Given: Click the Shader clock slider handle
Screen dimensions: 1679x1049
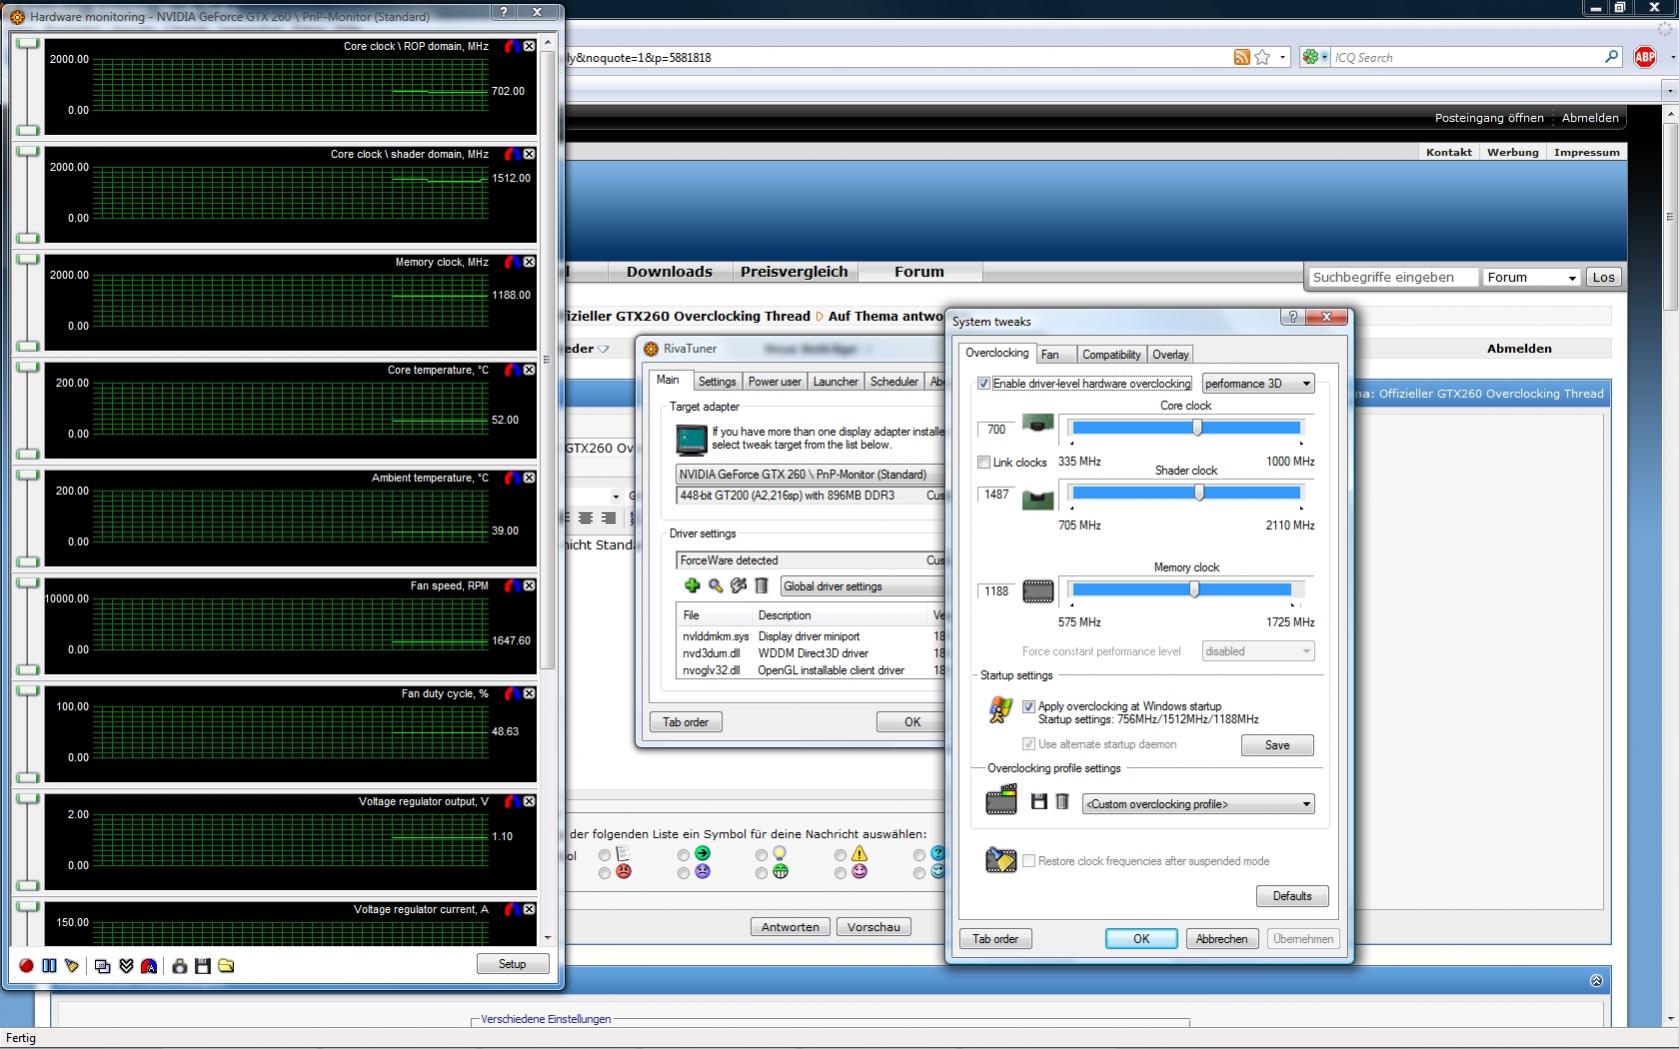Looking at the screenshot, I should 1199,492.
